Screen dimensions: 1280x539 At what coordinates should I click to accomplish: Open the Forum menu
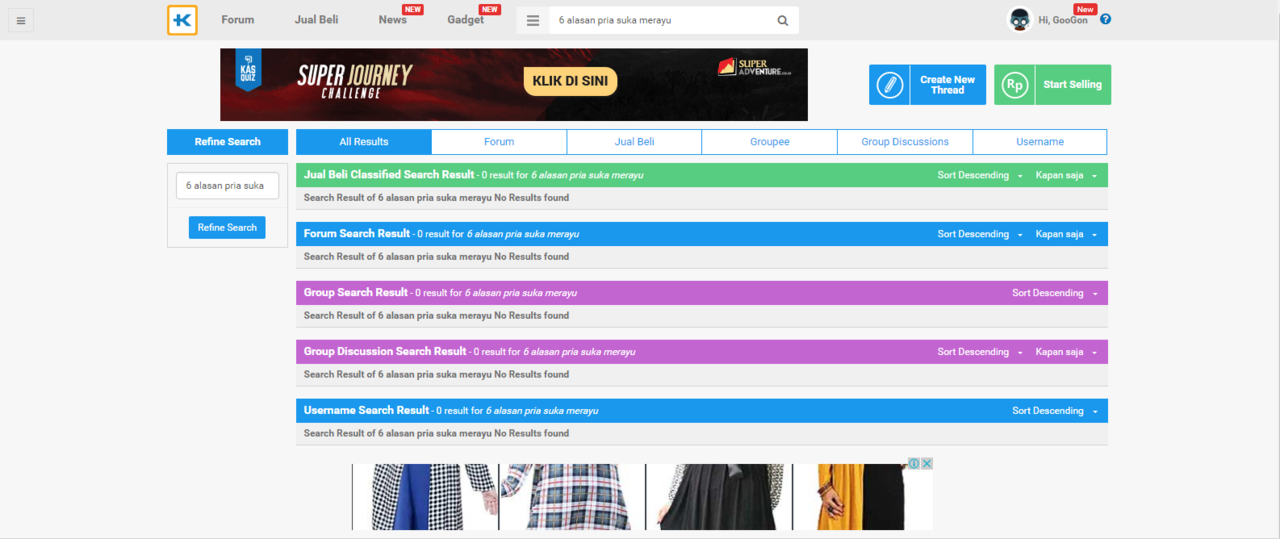tap(238, 20)
